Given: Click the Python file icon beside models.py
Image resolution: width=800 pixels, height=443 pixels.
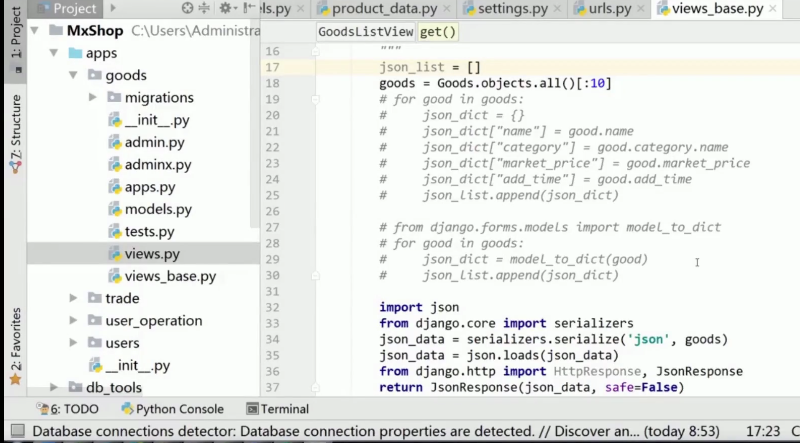Looking at the screenshot, I should 115,210.
